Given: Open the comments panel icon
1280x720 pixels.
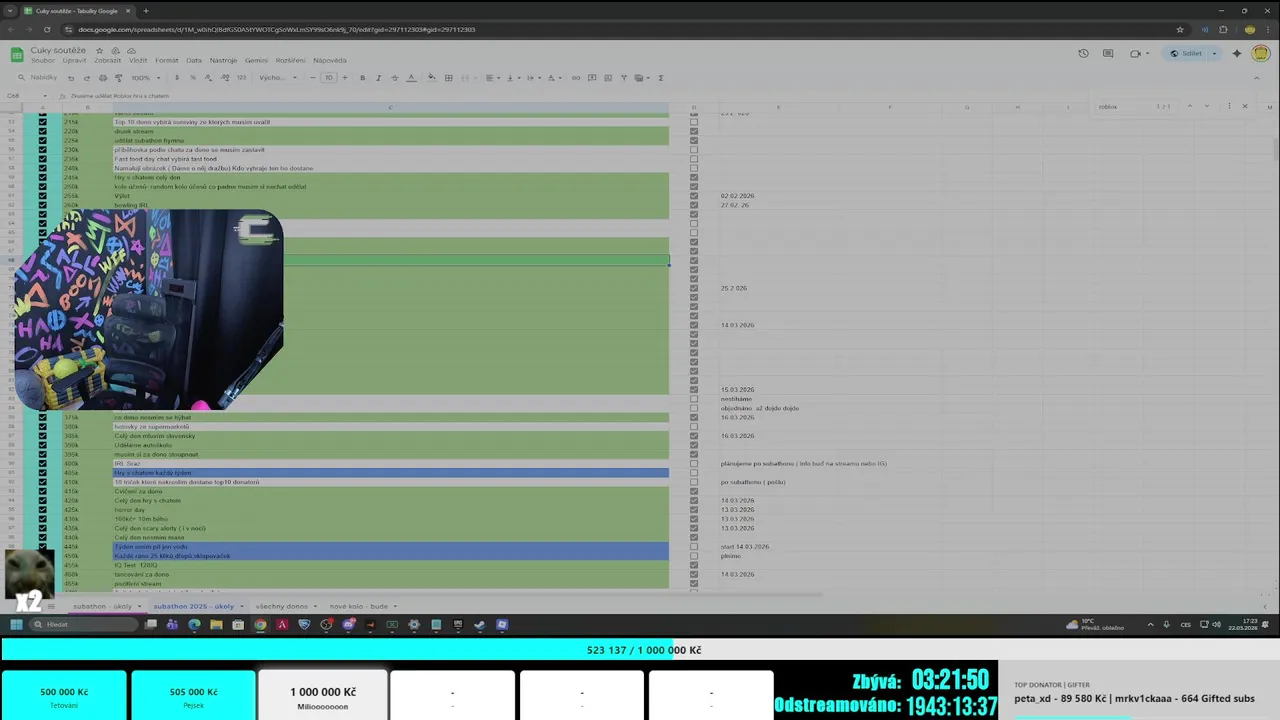Looking at the screenshot, I should click(x=1108, y=54).
